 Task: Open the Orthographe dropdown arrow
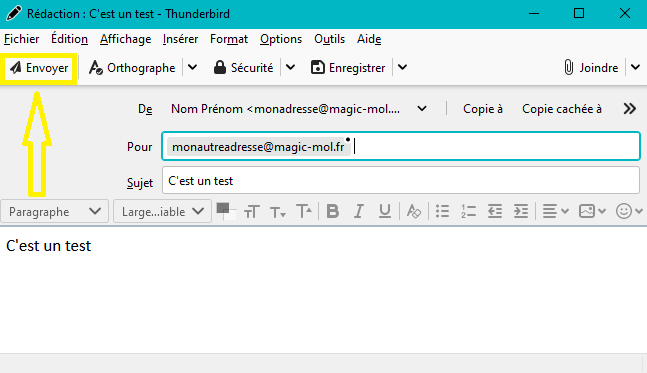192,68
